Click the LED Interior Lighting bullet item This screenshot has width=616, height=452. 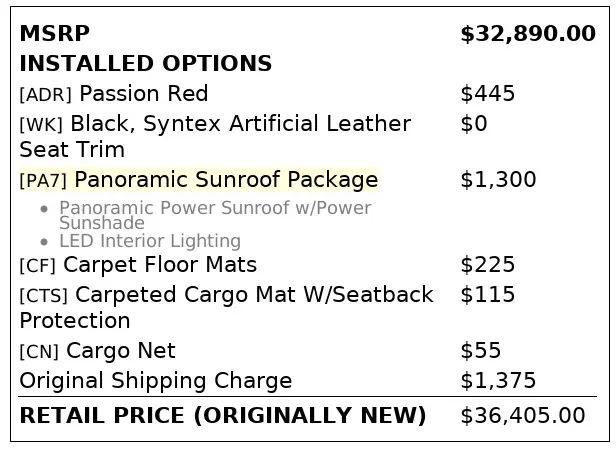[149, 241]
